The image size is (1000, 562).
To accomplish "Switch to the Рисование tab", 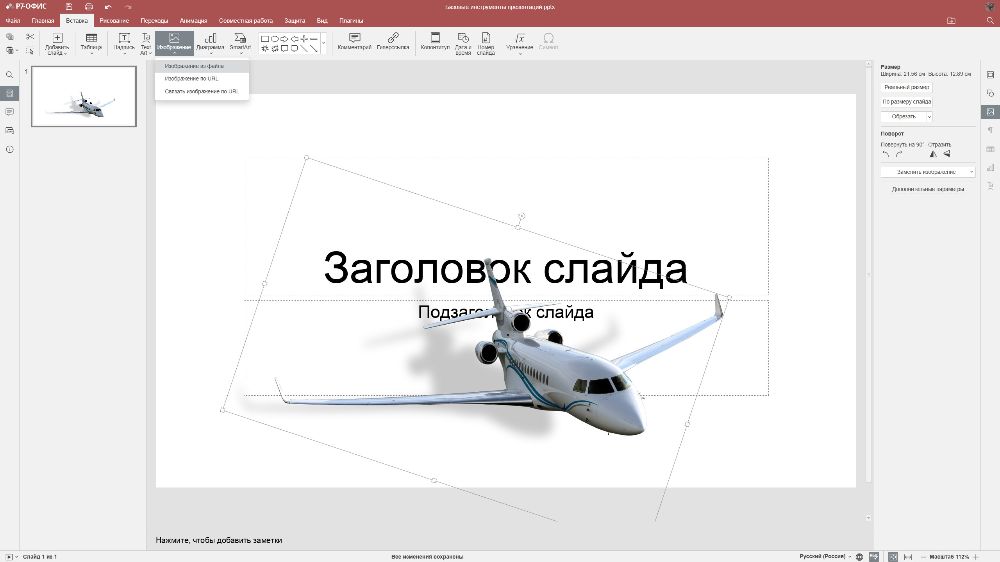I will [x=114, y=20].
